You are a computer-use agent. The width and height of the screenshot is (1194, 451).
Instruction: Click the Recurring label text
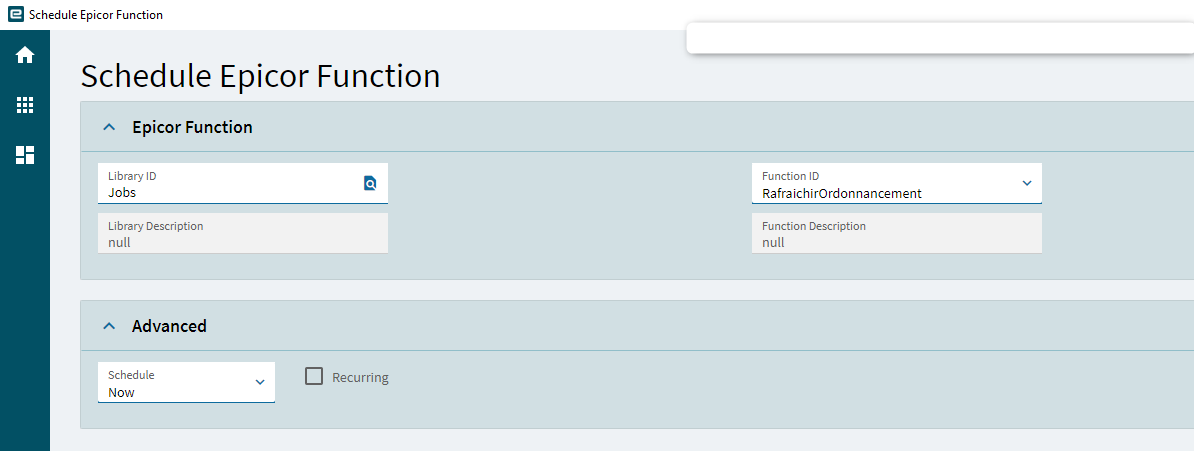[360, 377]
